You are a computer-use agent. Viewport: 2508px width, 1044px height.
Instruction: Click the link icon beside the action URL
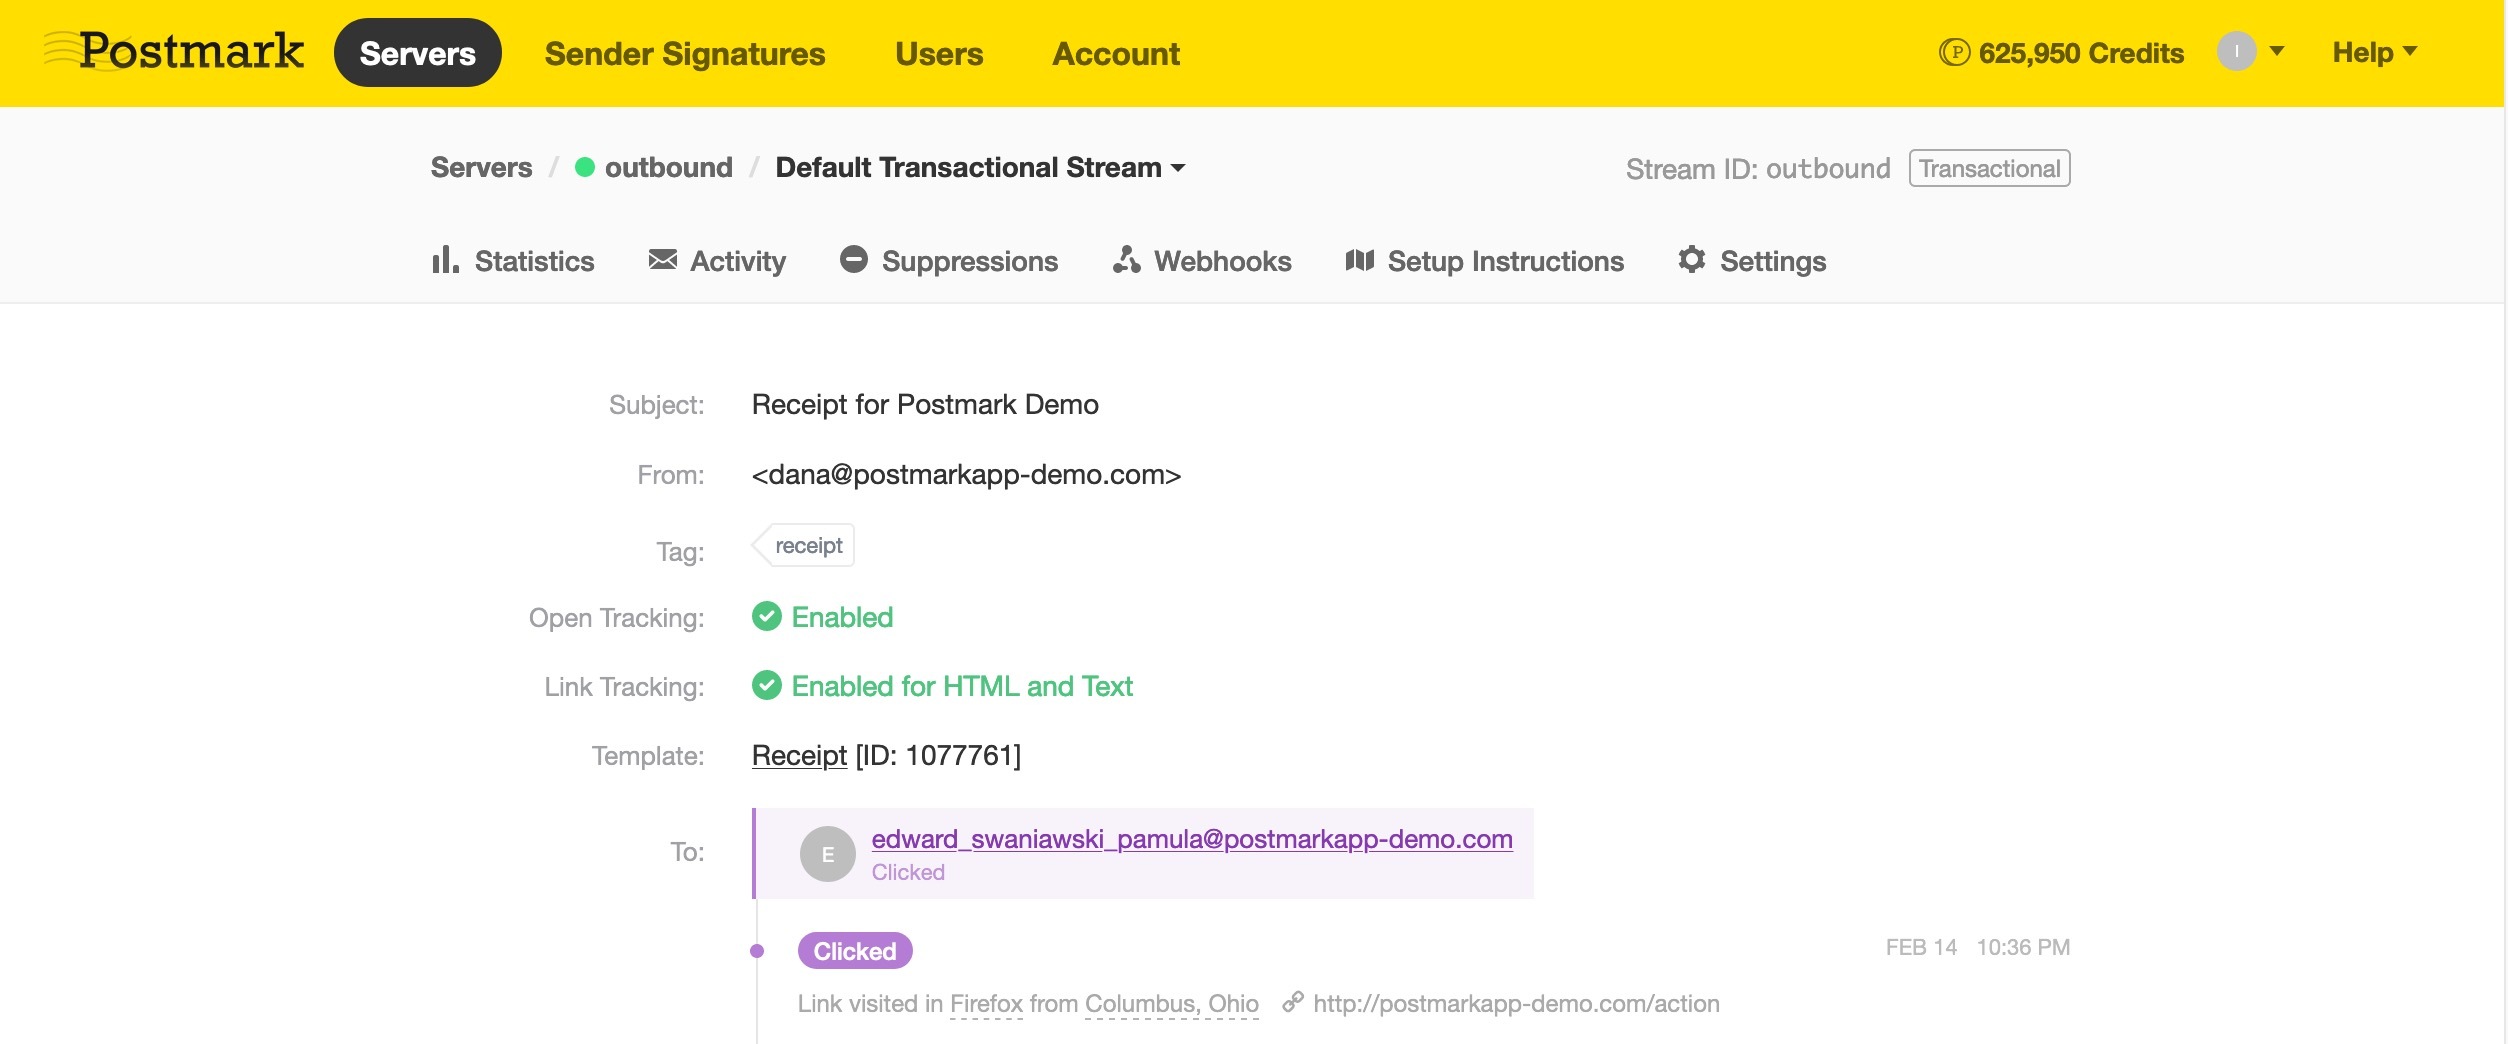[1293, 1001]
